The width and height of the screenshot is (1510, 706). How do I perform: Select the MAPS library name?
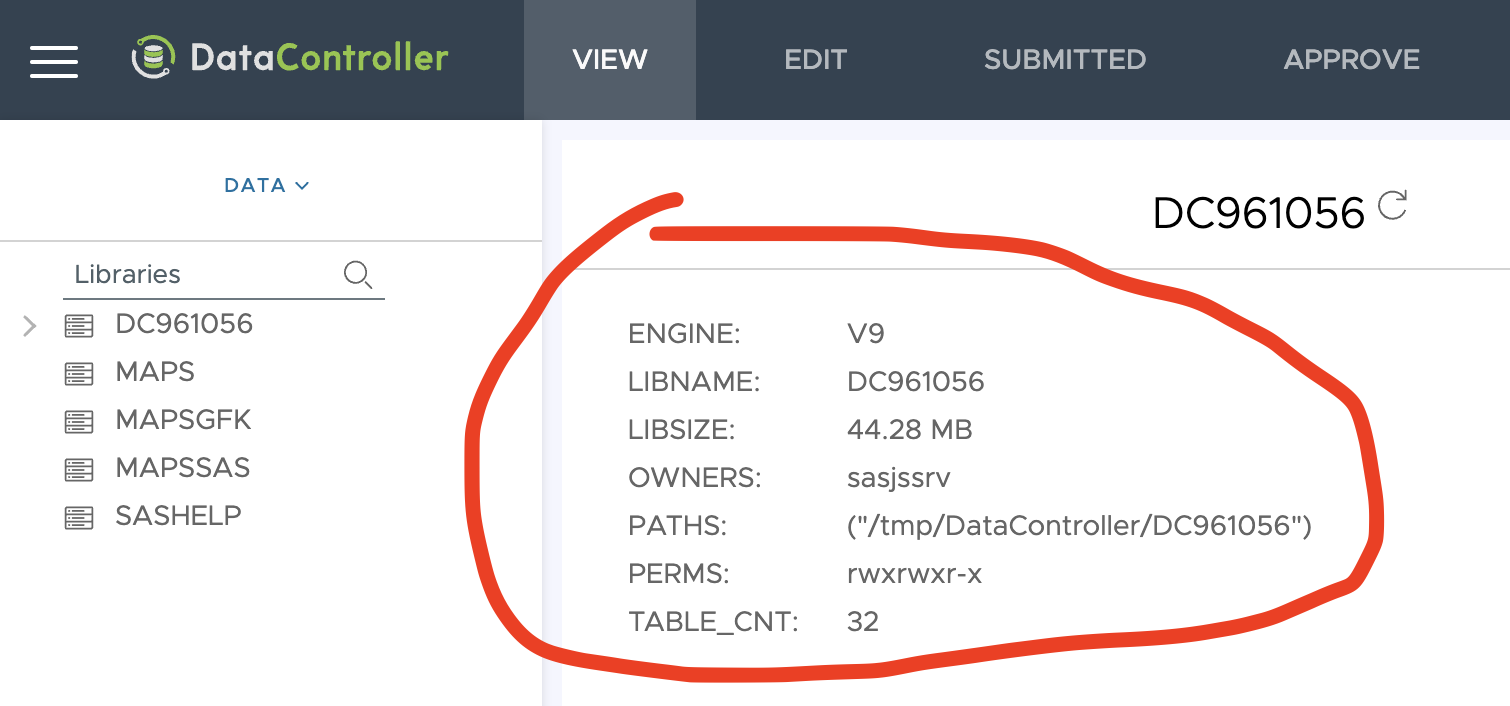click(155, 372)
